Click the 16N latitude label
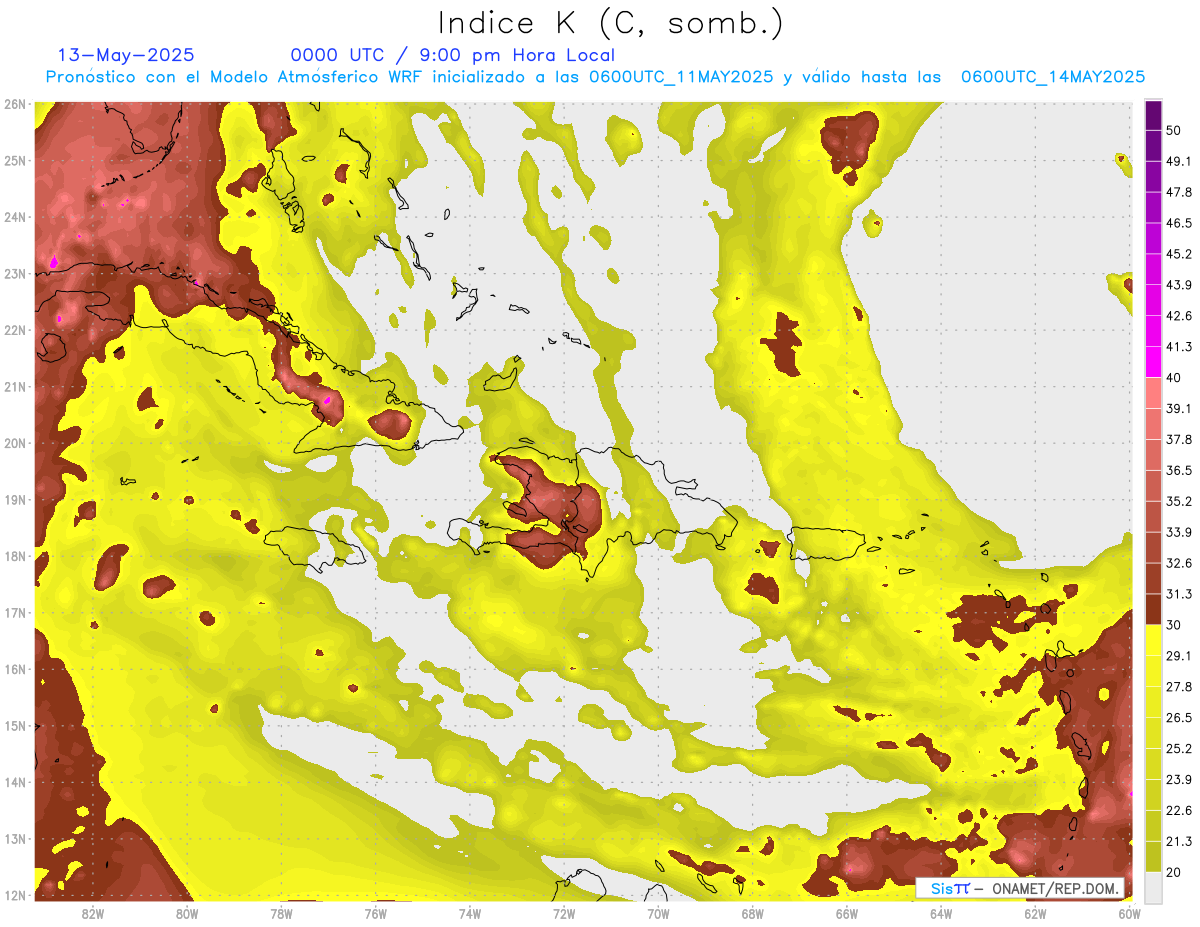The width and height of the screenshot is (1200, 927). click(15, 669)
